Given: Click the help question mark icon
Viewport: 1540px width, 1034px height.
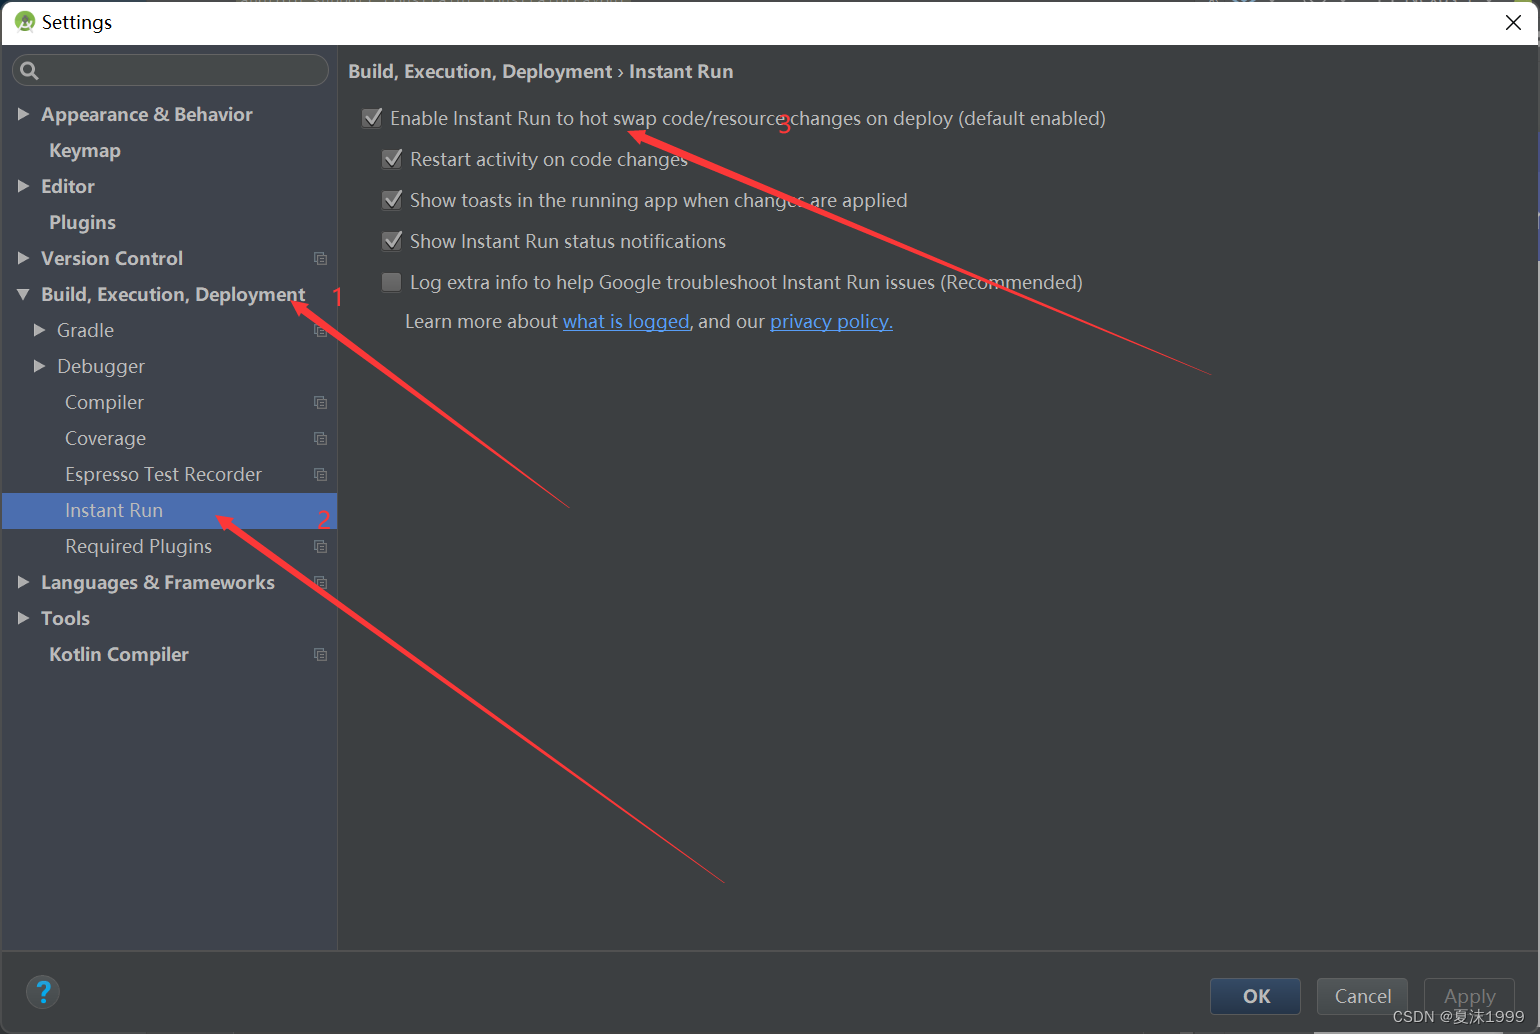Looking at the screenshot, I should click(x=42, y=992).
